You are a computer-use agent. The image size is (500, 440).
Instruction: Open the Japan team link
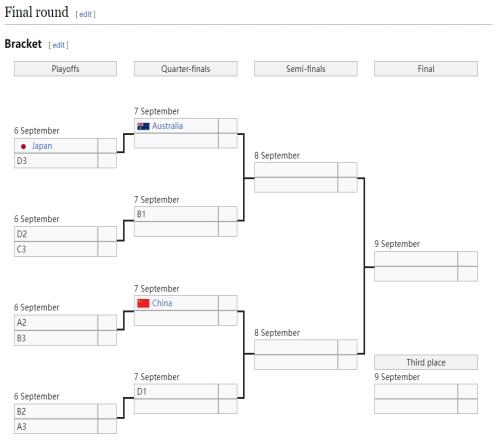(42, 146)
